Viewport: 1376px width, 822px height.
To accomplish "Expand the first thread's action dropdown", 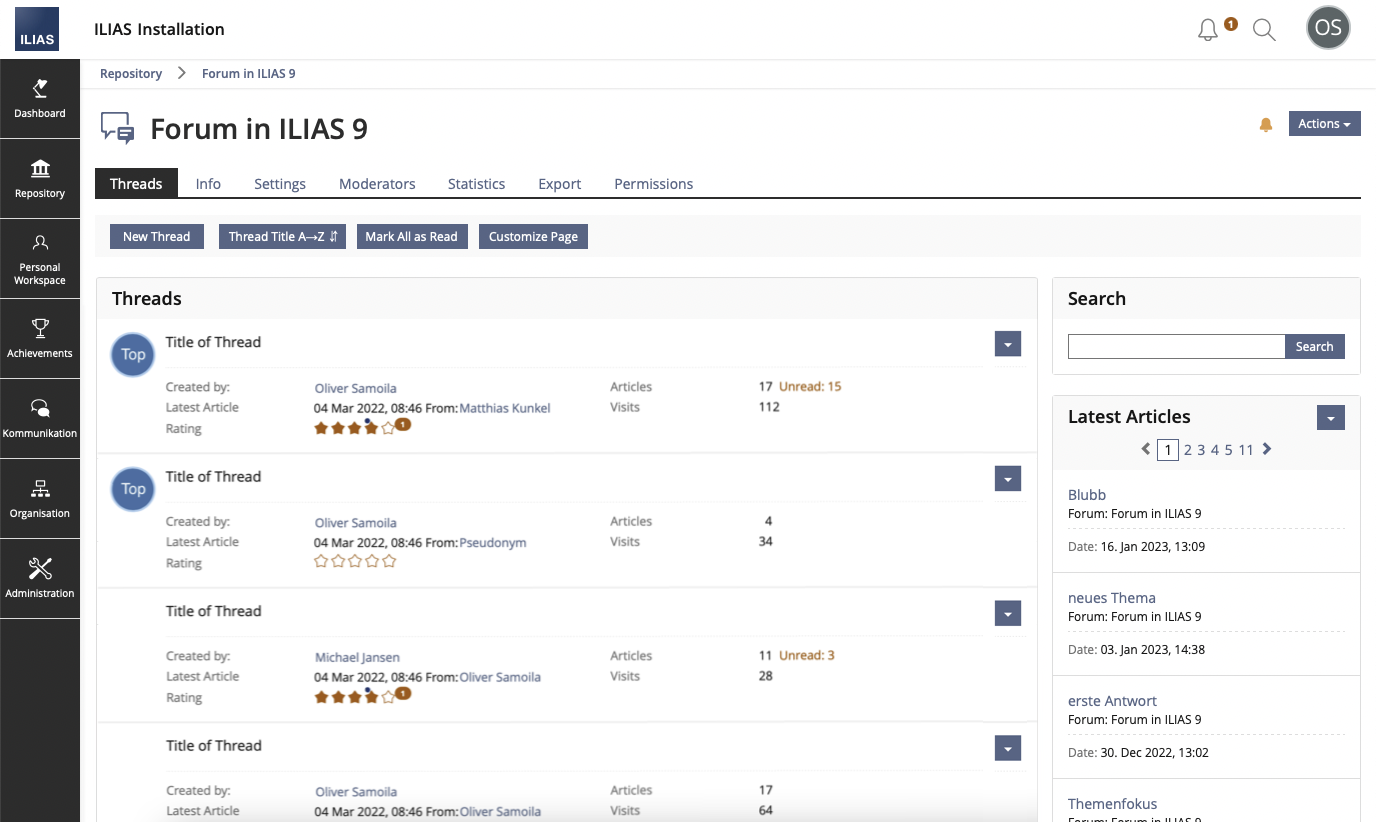I will coord(1008,344).
